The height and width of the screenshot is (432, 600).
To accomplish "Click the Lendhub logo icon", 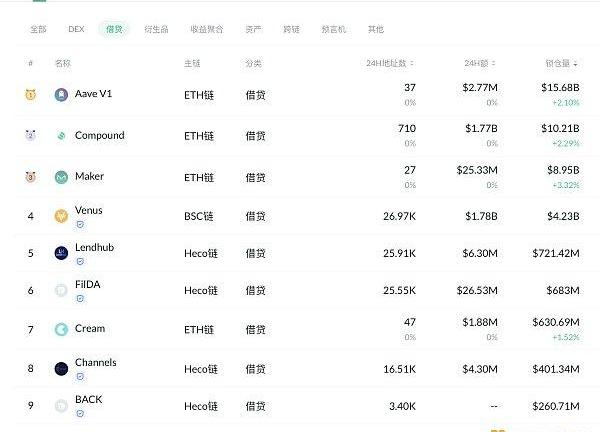I will click(62, 253).
